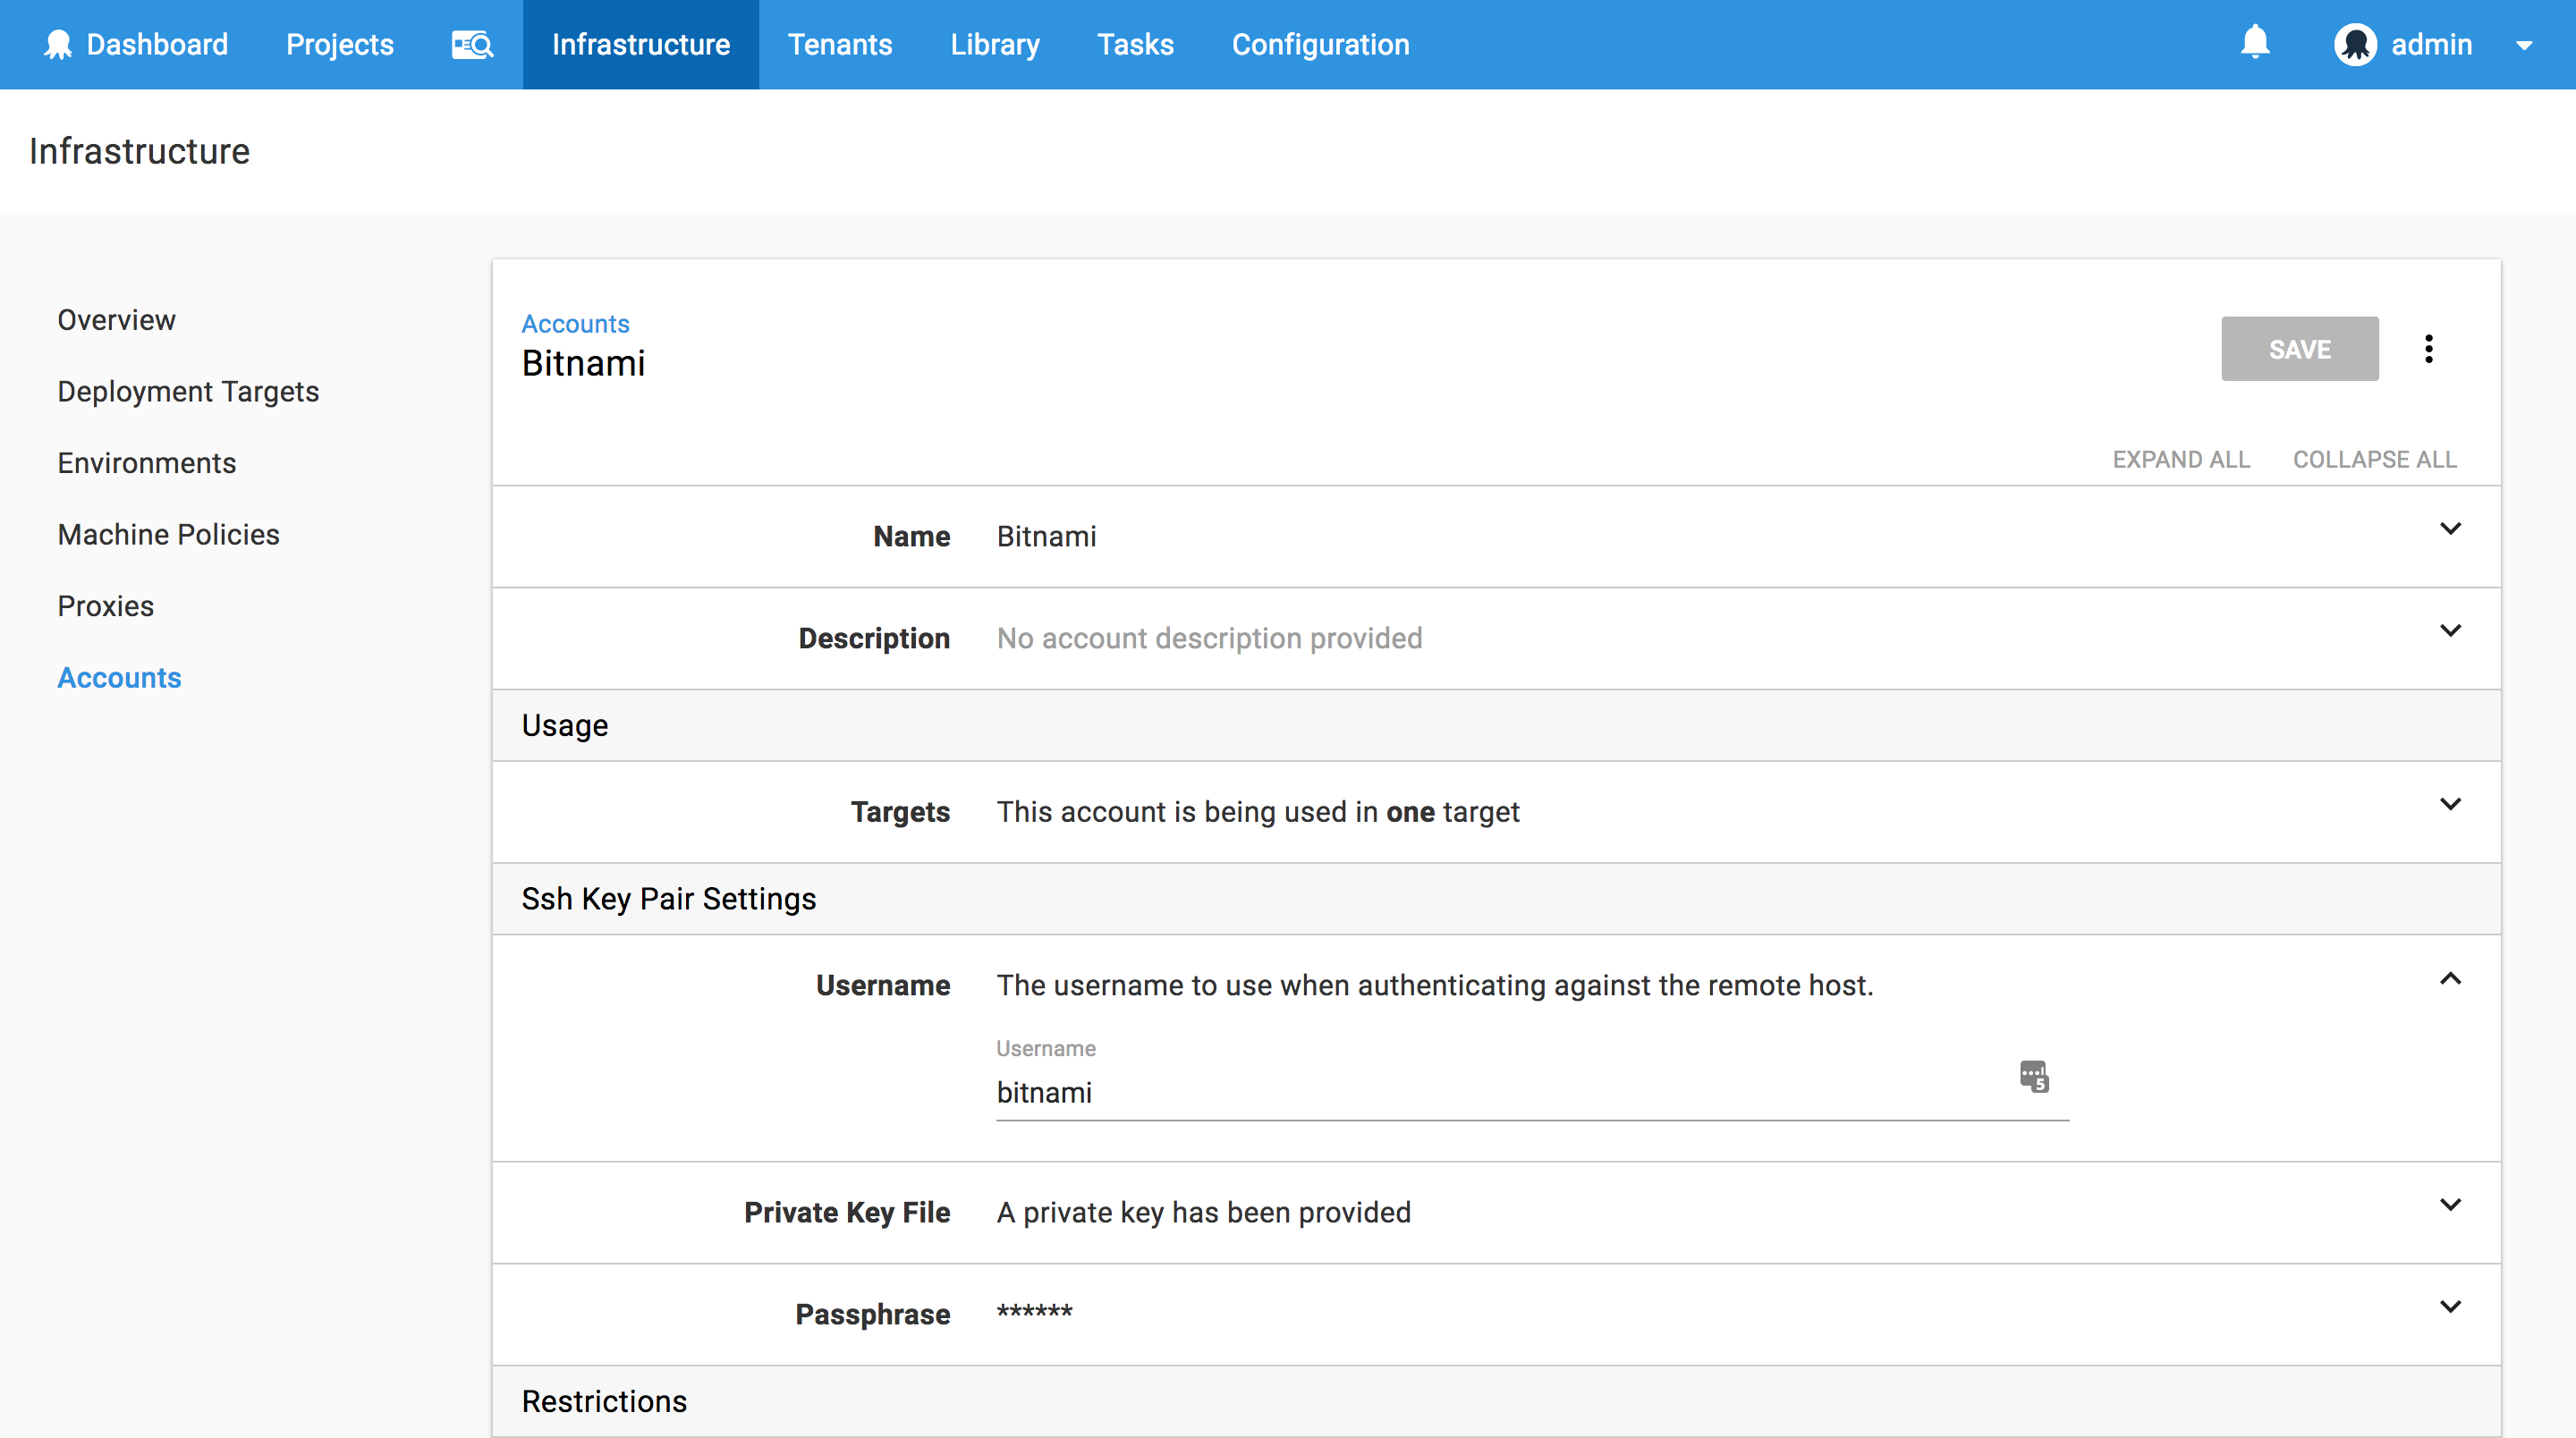Click the admin user avatar icon
2576x1438 pixels.
pyautogui.click(x=2355, y=45)
